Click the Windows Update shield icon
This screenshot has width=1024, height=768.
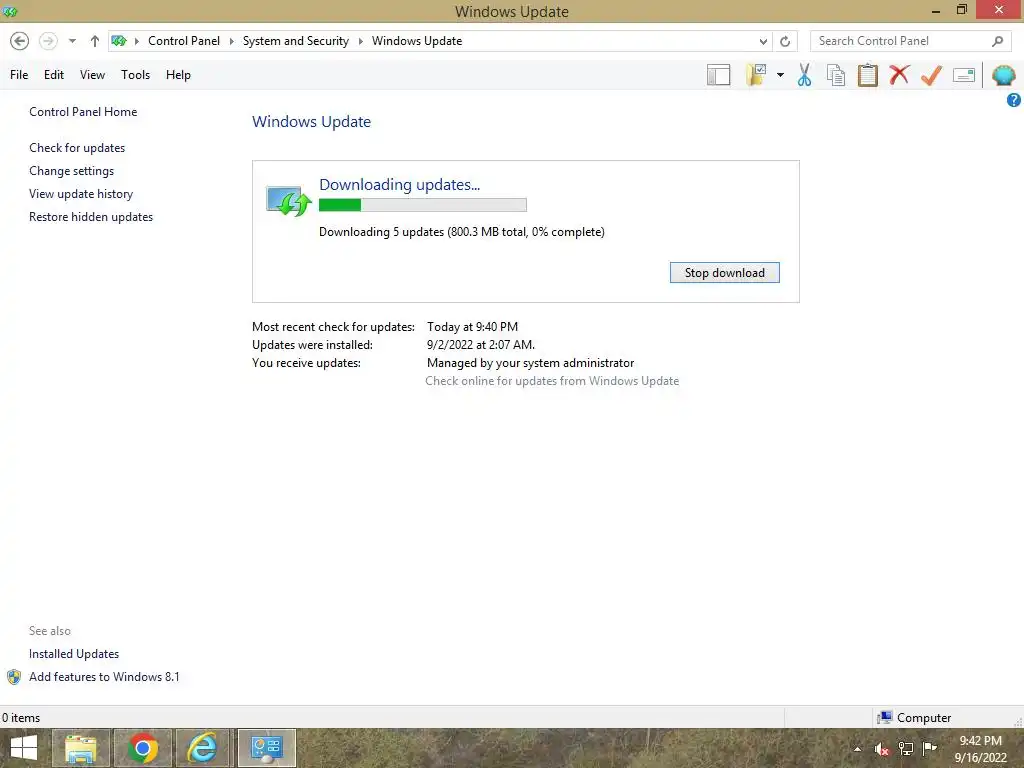click(x=288, y=200)
